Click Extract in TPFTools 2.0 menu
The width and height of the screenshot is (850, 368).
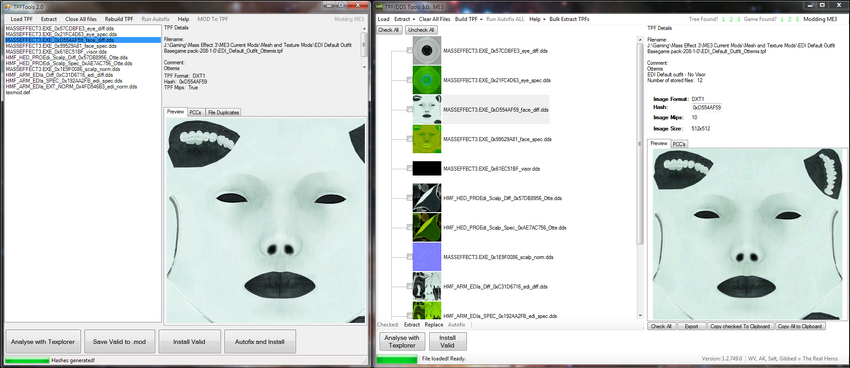(x=49, y=19)
